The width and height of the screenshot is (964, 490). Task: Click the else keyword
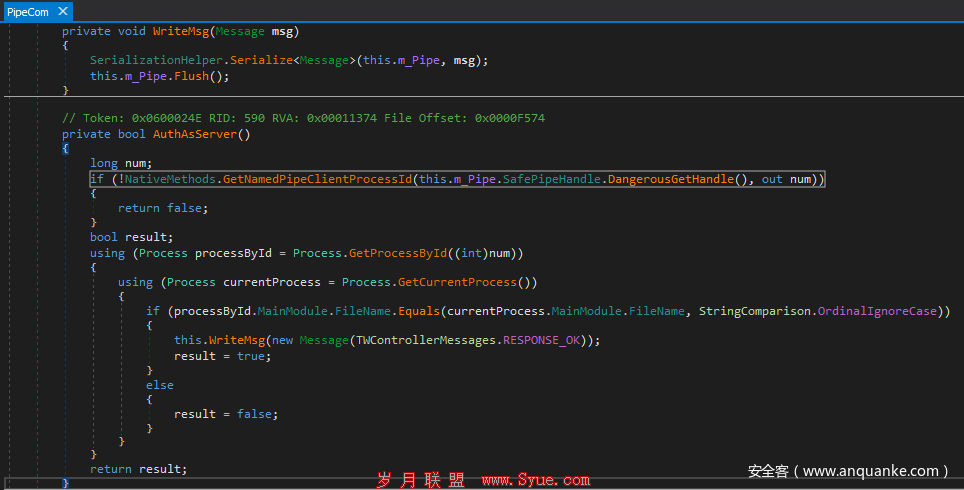(160, 385)
